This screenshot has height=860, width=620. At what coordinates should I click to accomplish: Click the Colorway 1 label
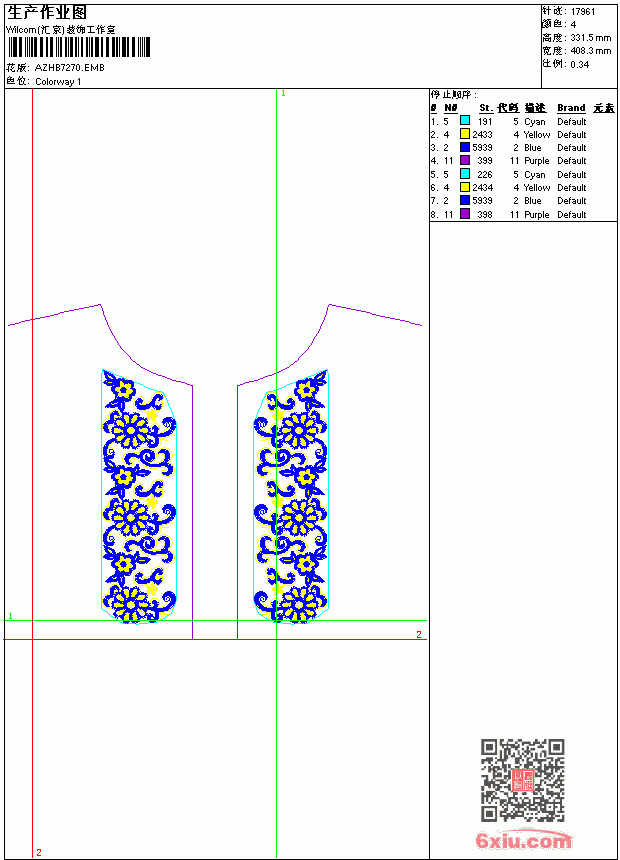click(x=58, y=82)
